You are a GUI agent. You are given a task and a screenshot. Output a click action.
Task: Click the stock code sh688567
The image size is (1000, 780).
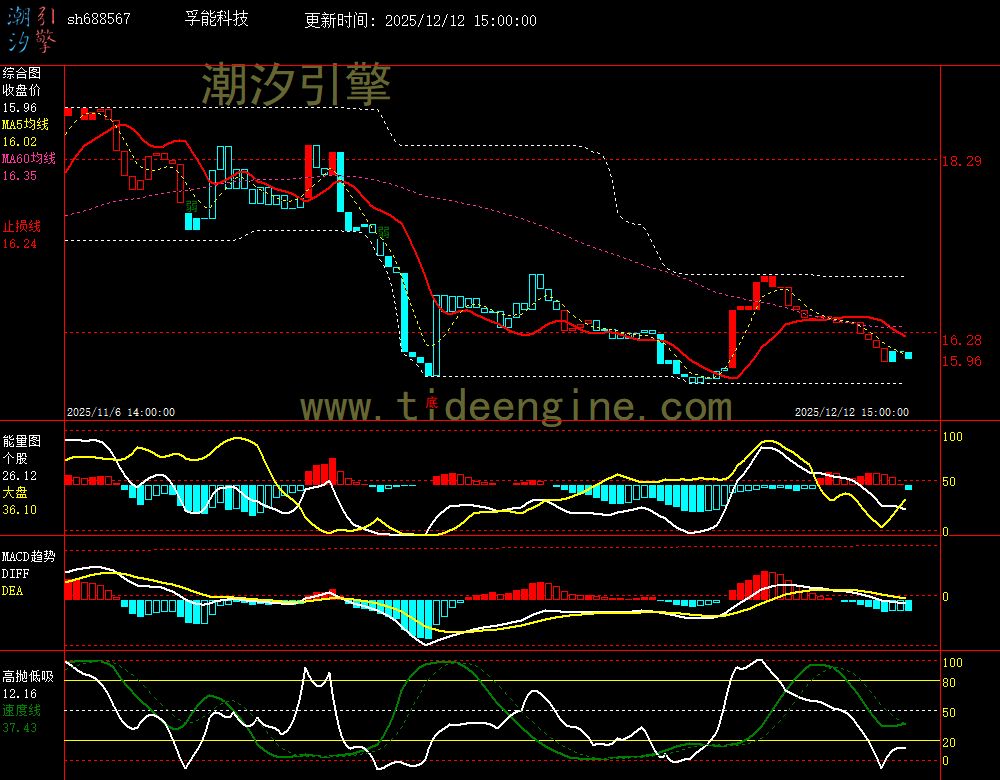coord(98,20)
